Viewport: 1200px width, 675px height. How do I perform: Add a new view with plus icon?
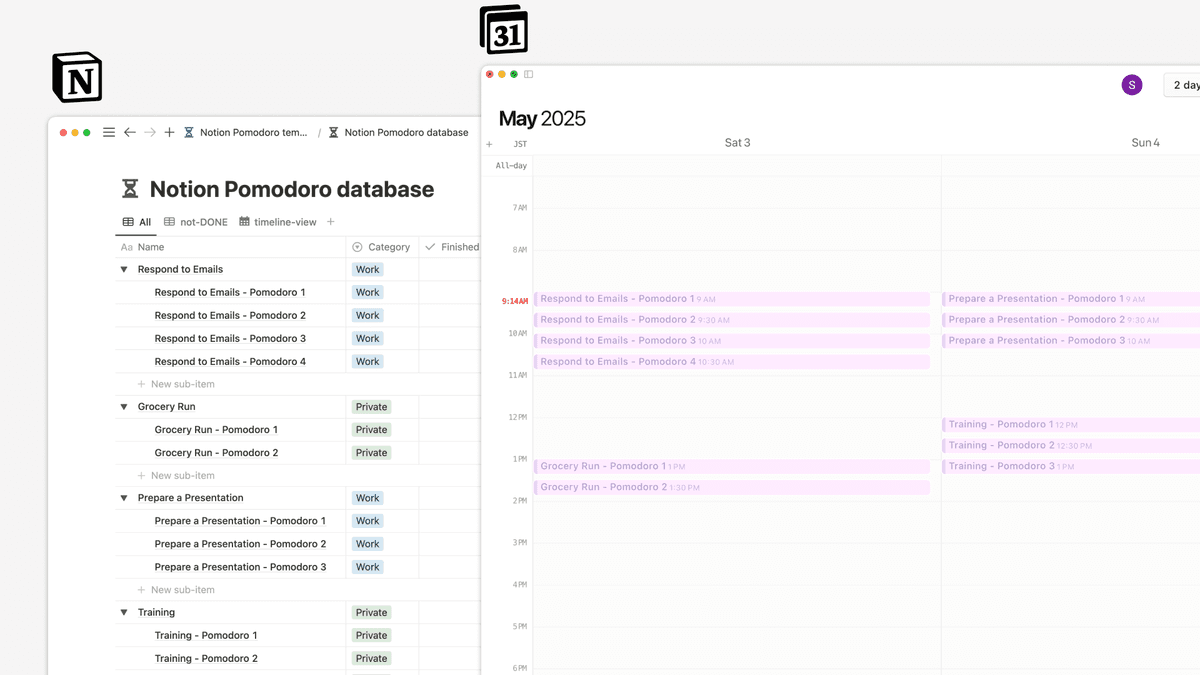331,222
